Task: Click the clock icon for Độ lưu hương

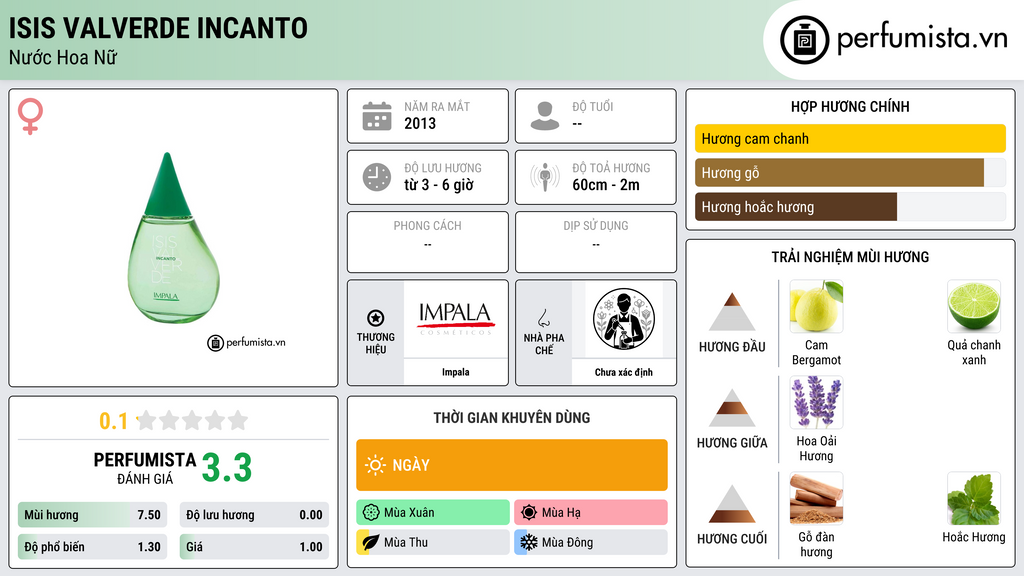Action: coord(377,177)
